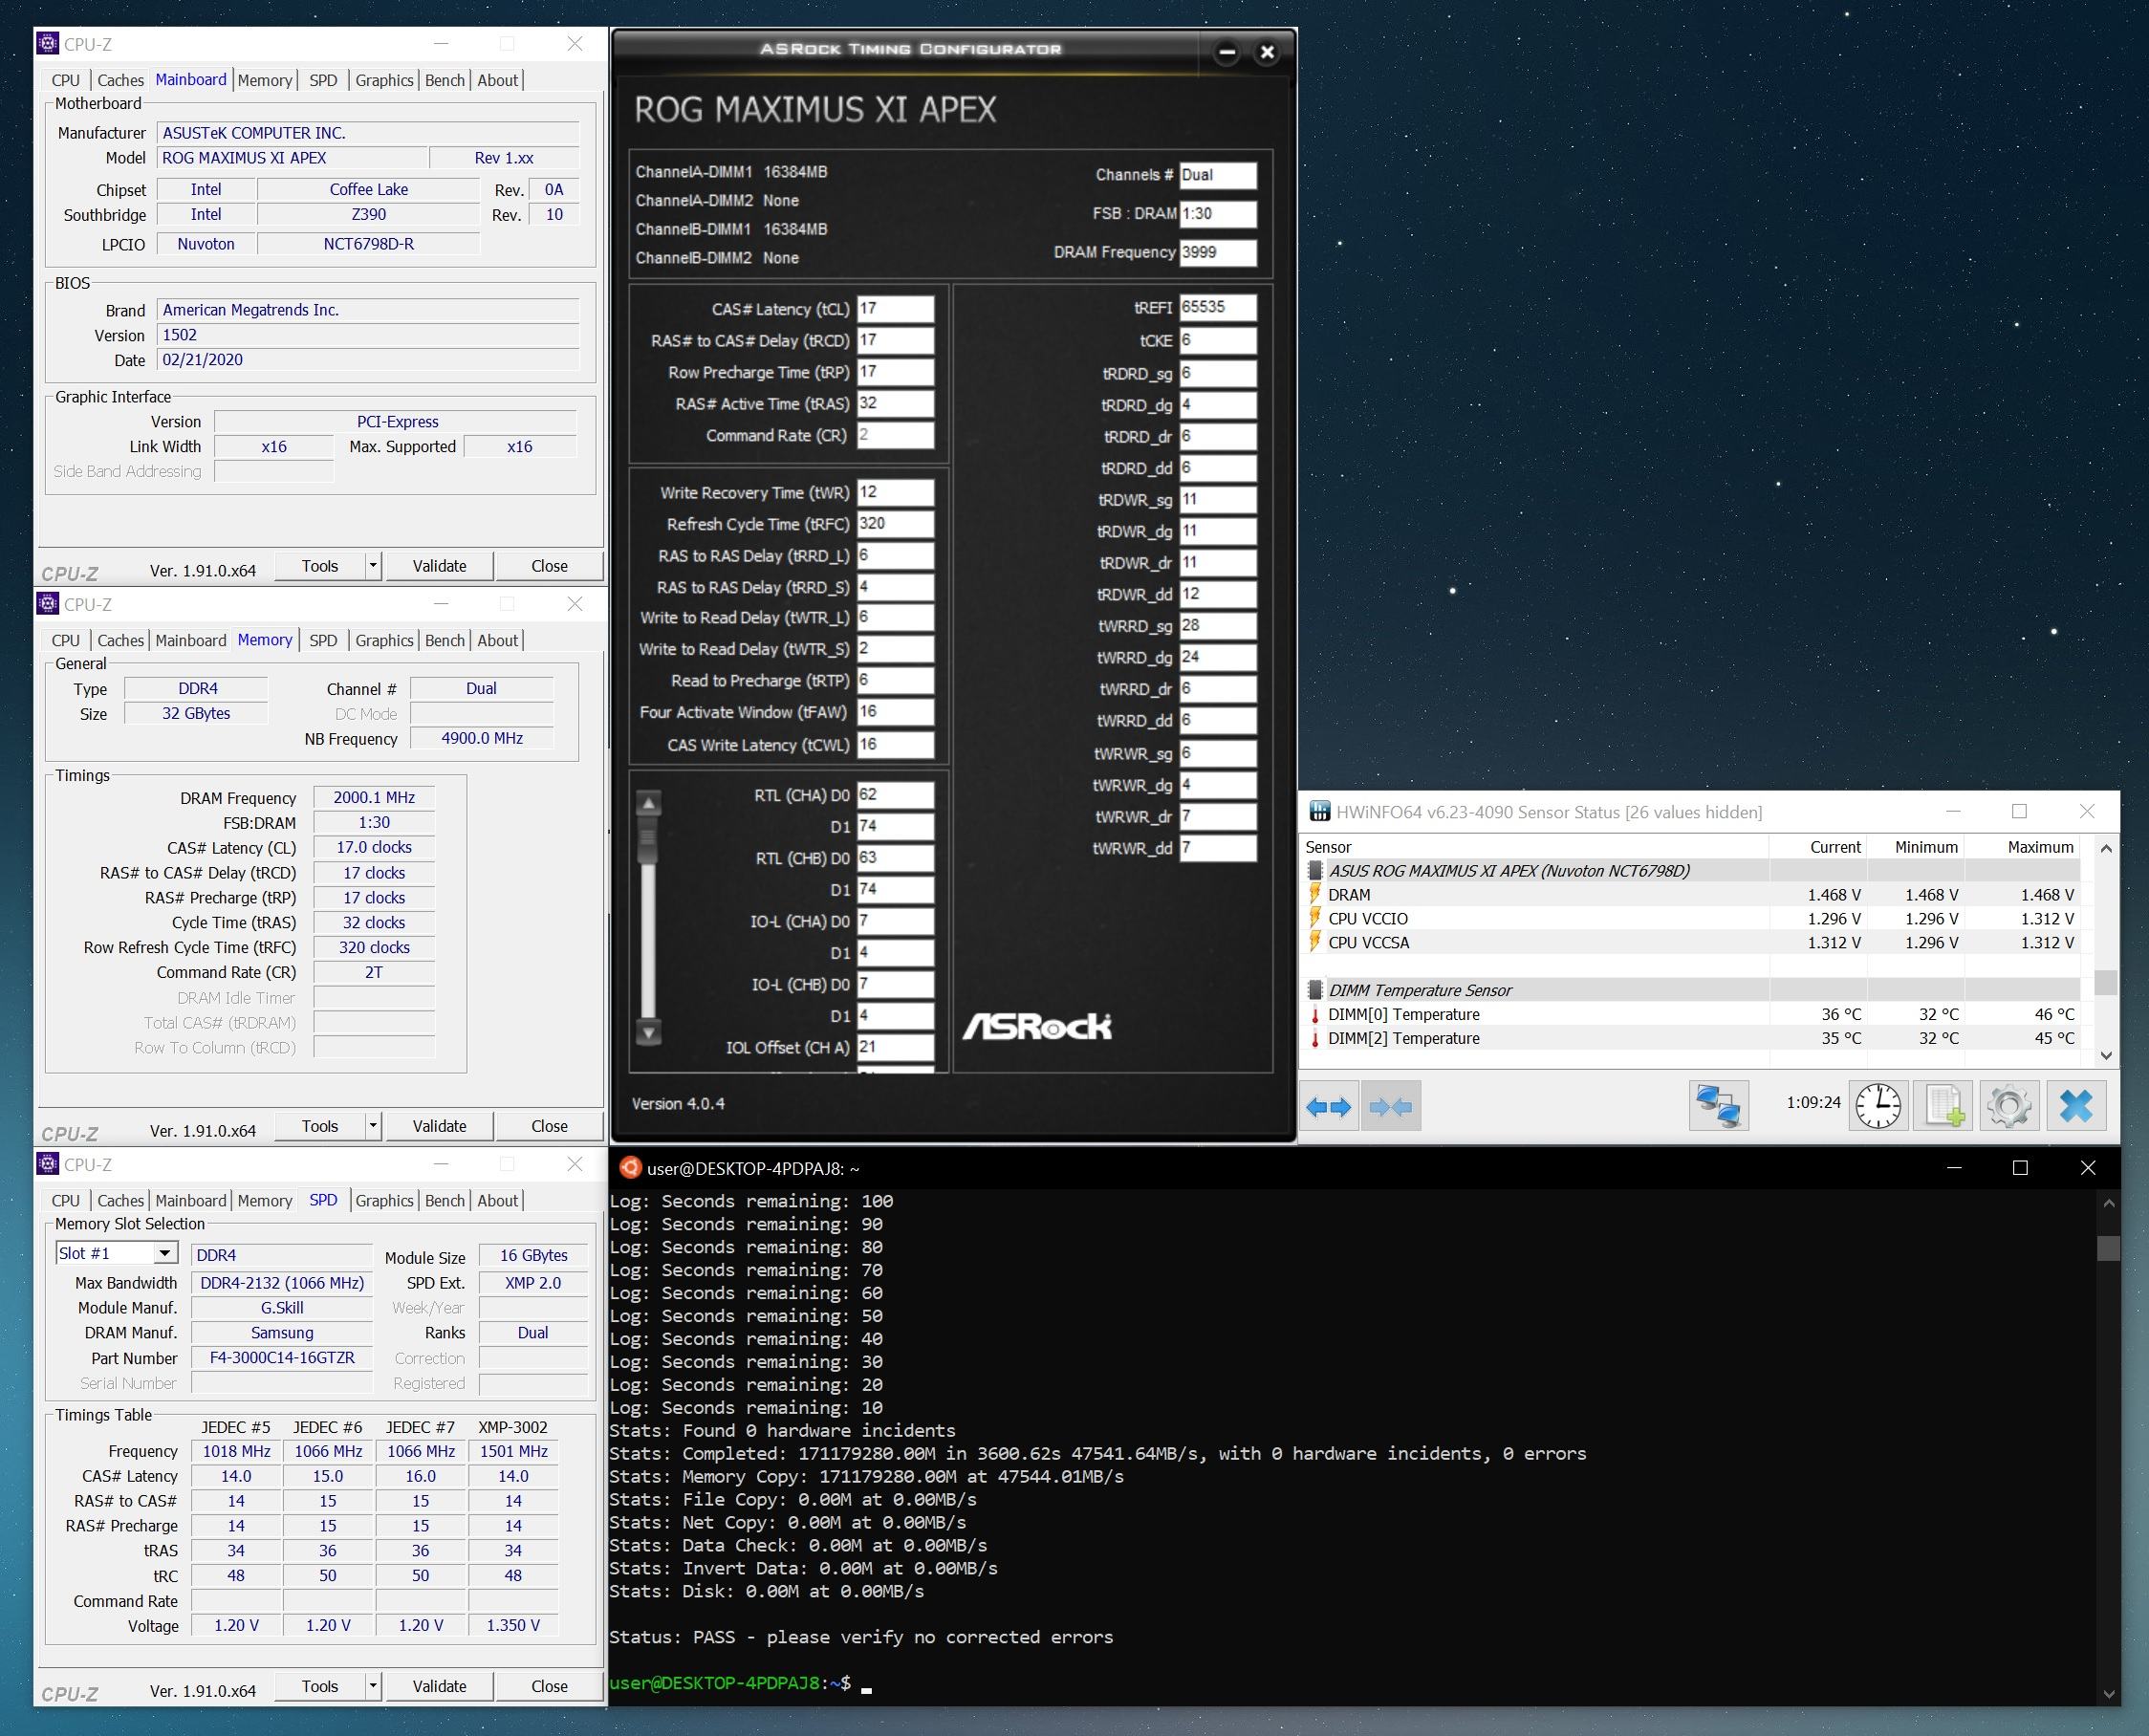Click HWiNFO log file add icon
This screenshot has height=1736, width=2149.
tap(1943, 1106)
